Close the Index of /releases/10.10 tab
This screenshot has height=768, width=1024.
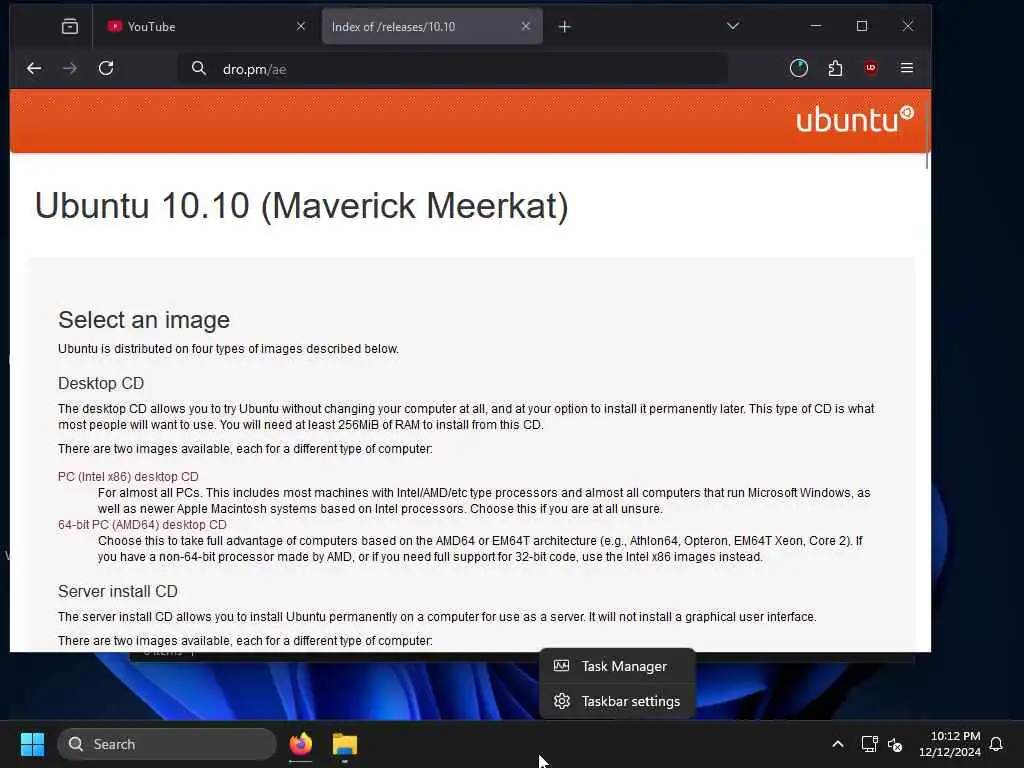click(526, 26)
